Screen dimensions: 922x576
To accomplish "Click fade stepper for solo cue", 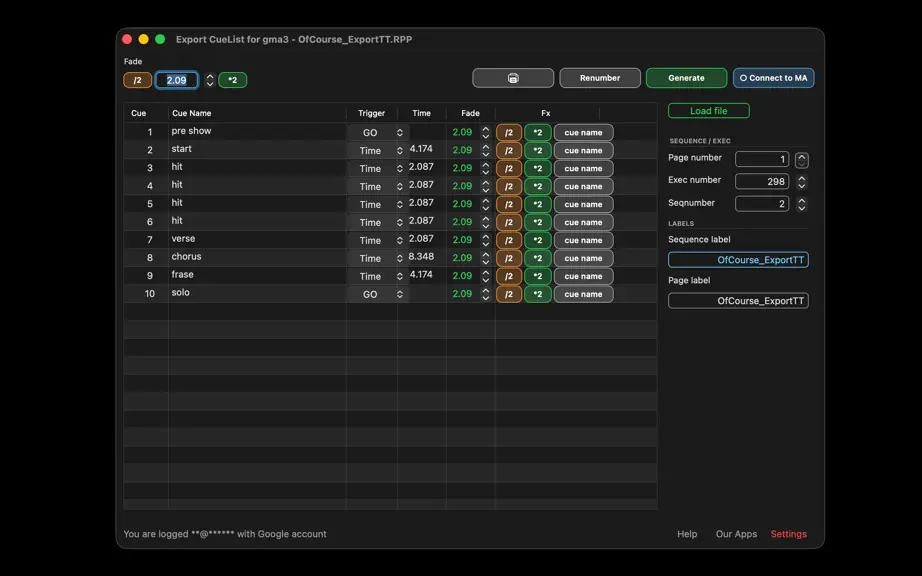I will [x=486, y=294].
